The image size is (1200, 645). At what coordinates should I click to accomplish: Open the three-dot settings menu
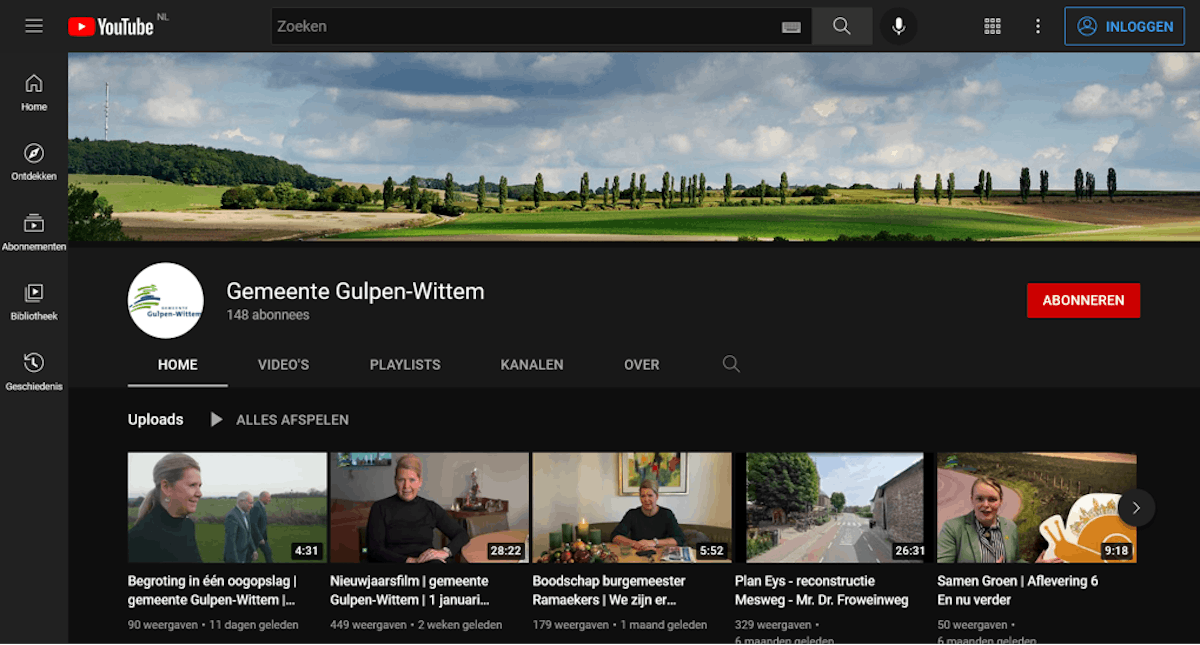1038,26
